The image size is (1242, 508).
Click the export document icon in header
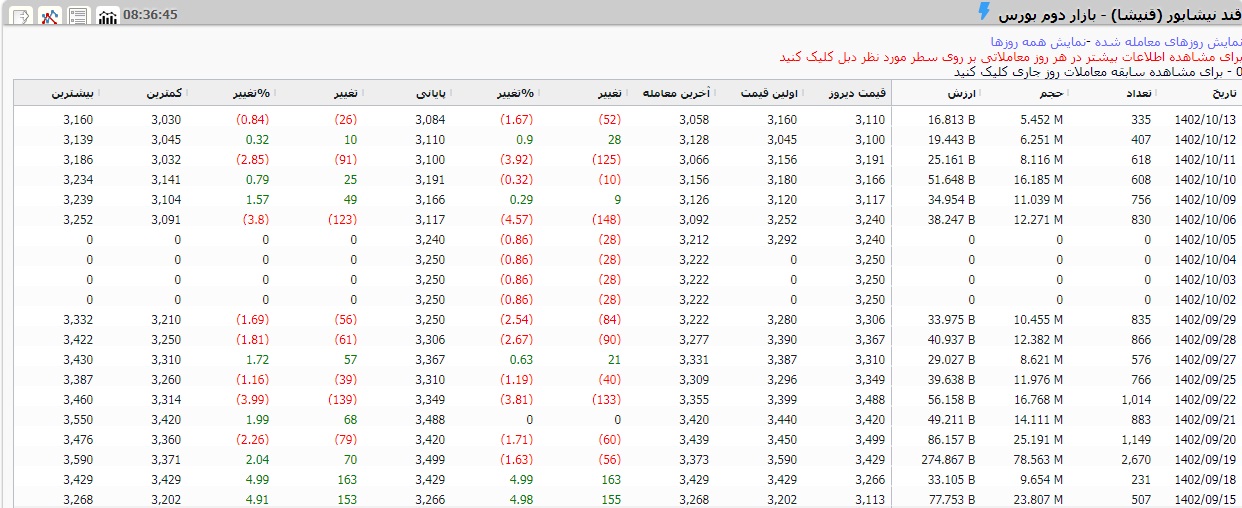tap(21, 15)
